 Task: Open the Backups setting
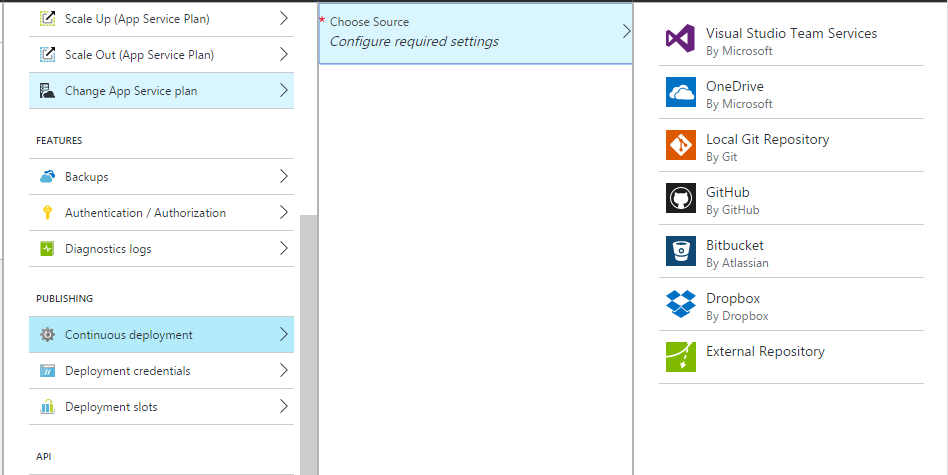click(x=161, y=176)
